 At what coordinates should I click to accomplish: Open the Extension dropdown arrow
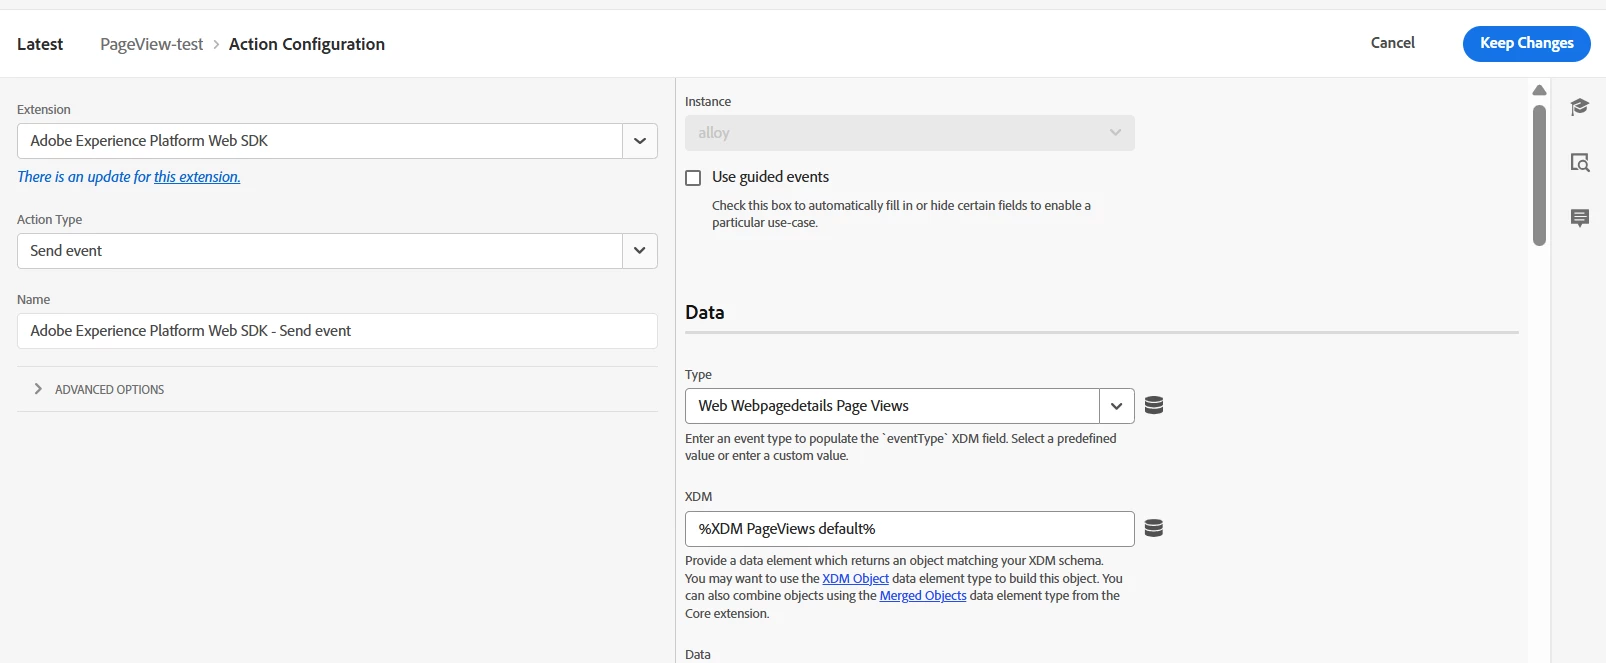point(639,141)
